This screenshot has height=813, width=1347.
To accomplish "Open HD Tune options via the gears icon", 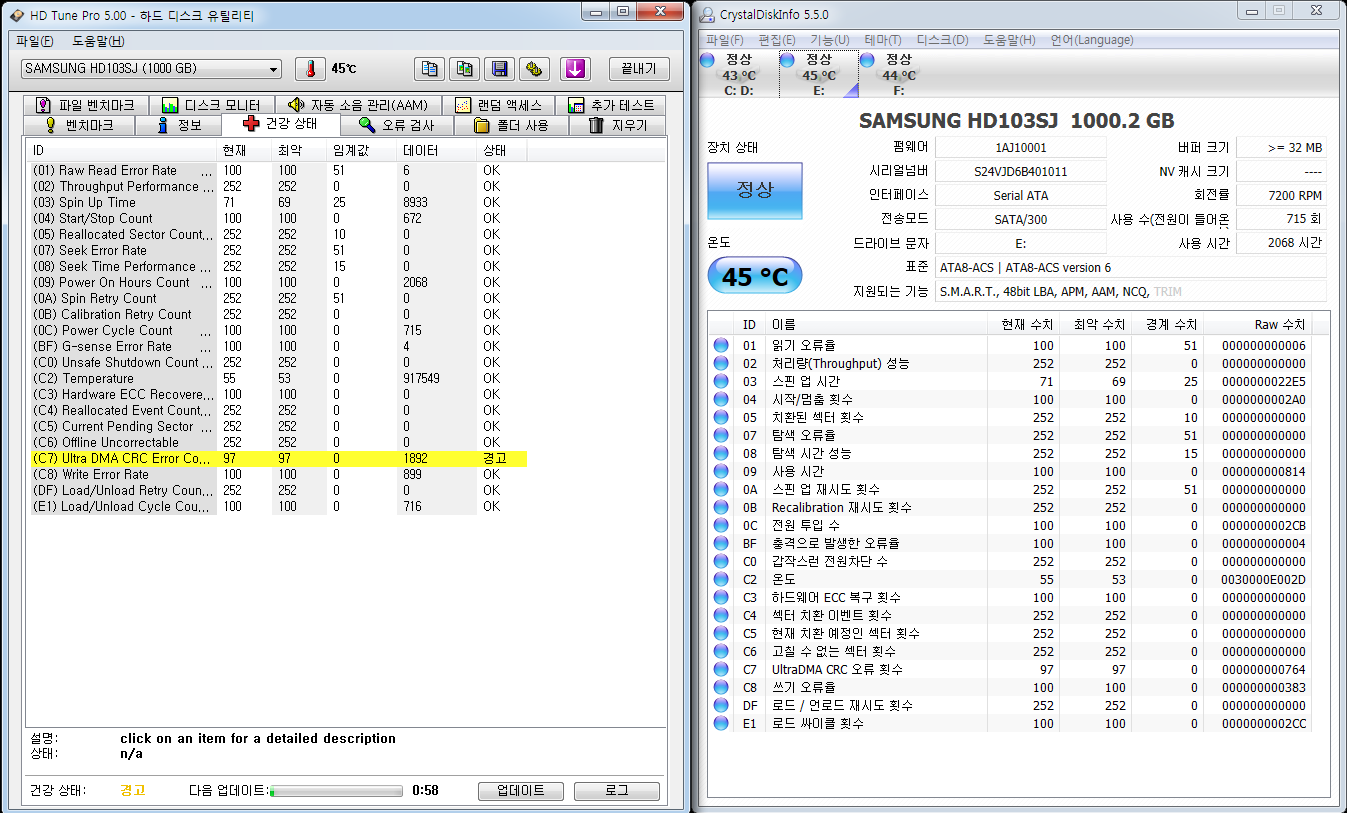I will click(534, 69).
